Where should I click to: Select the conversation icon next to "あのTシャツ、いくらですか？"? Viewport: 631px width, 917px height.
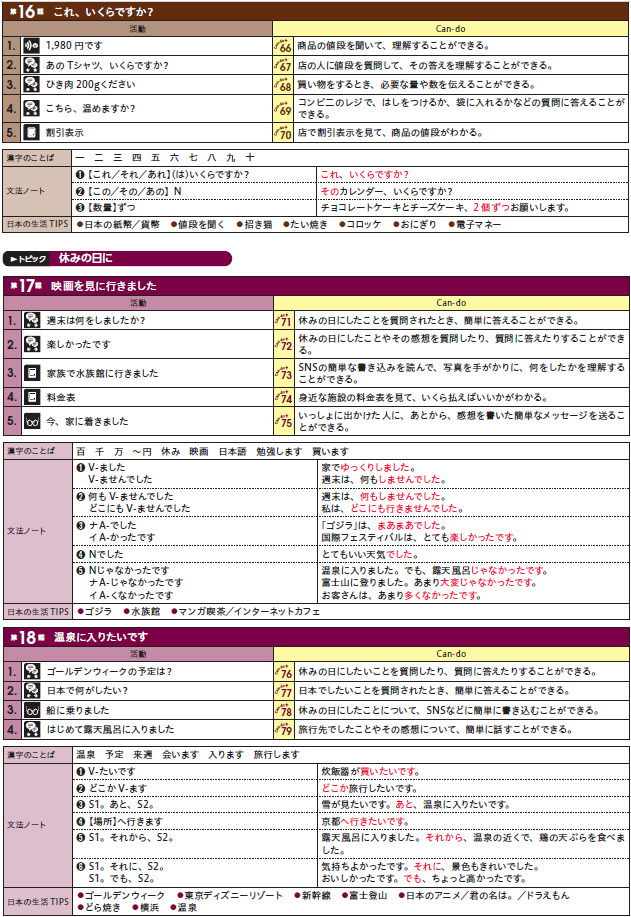point(31,65)
